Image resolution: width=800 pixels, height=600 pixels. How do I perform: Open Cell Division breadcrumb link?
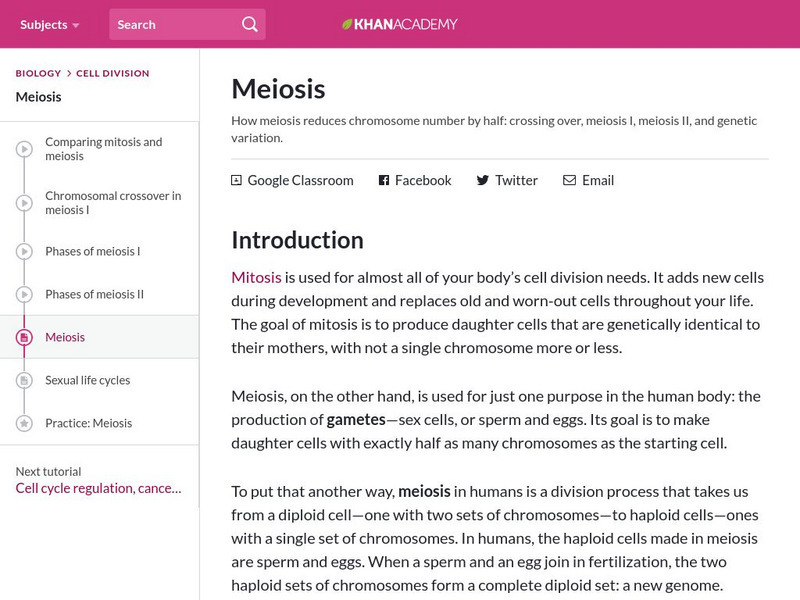[x=113, y=73]
